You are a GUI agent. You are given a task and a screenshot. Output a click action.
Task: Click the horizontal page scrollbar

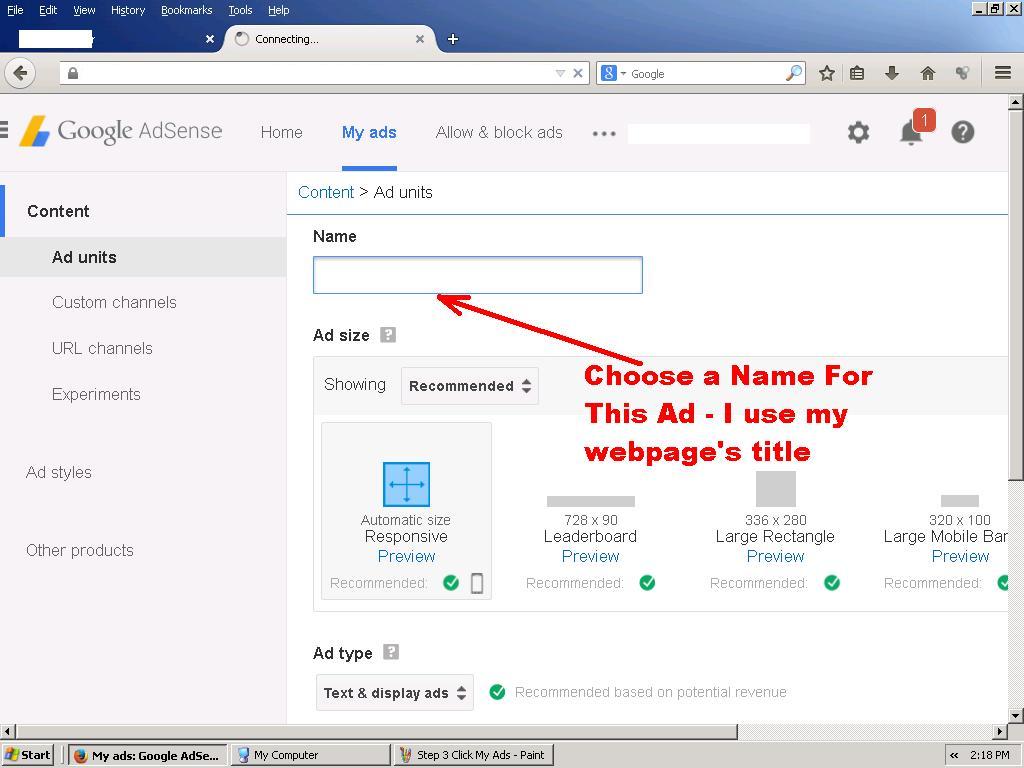pyautogui.click(x=376, y=731)
